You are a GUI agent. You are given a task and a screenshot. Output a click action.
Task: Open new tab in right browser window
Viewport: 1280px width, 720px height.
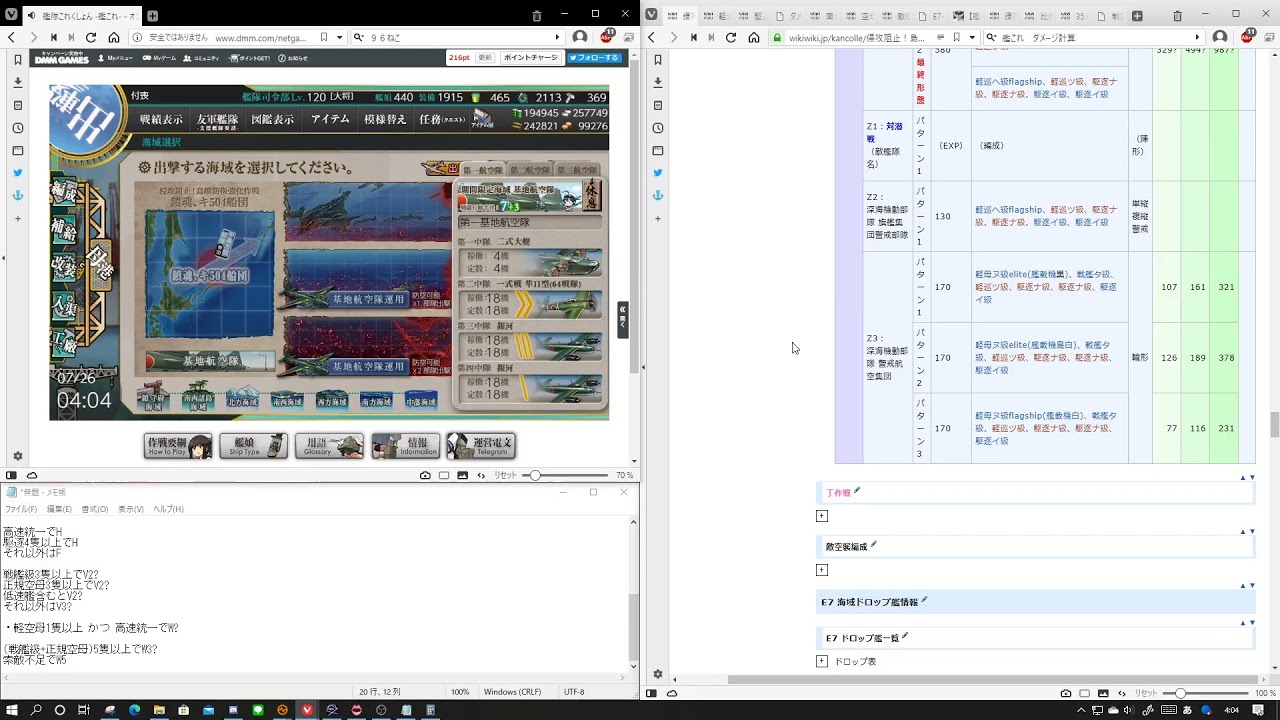(x=1137, y=16)
